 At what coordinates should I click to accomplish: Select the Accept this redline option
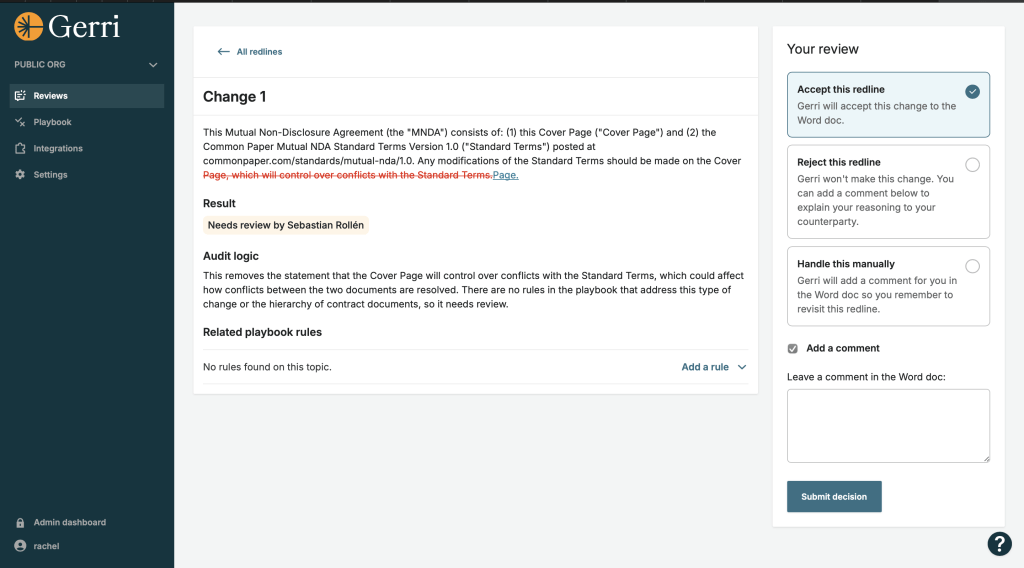[x=888, y=104]
